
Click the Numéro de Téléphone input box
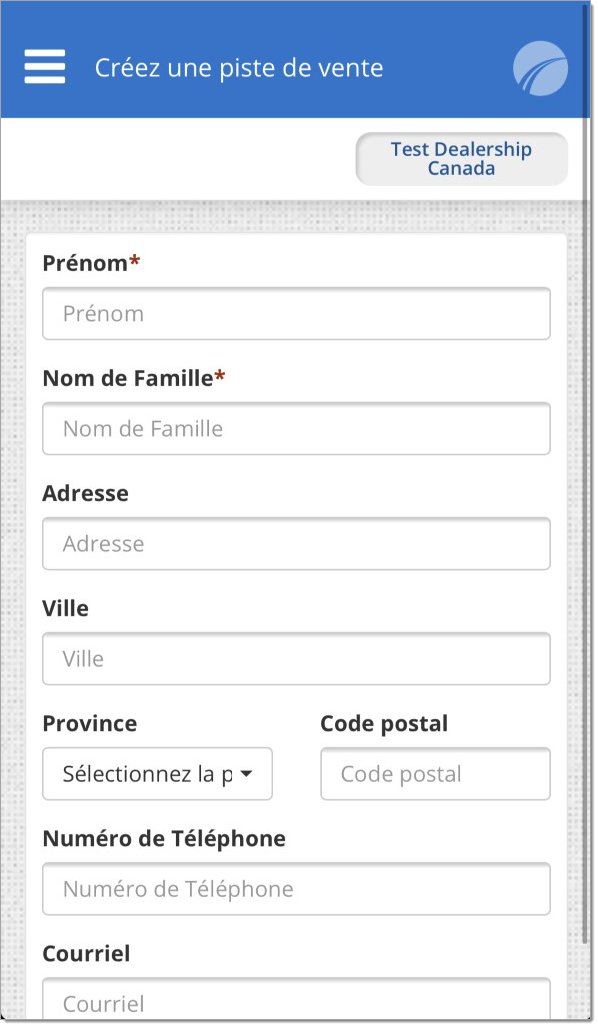click(x=296, y=889)
